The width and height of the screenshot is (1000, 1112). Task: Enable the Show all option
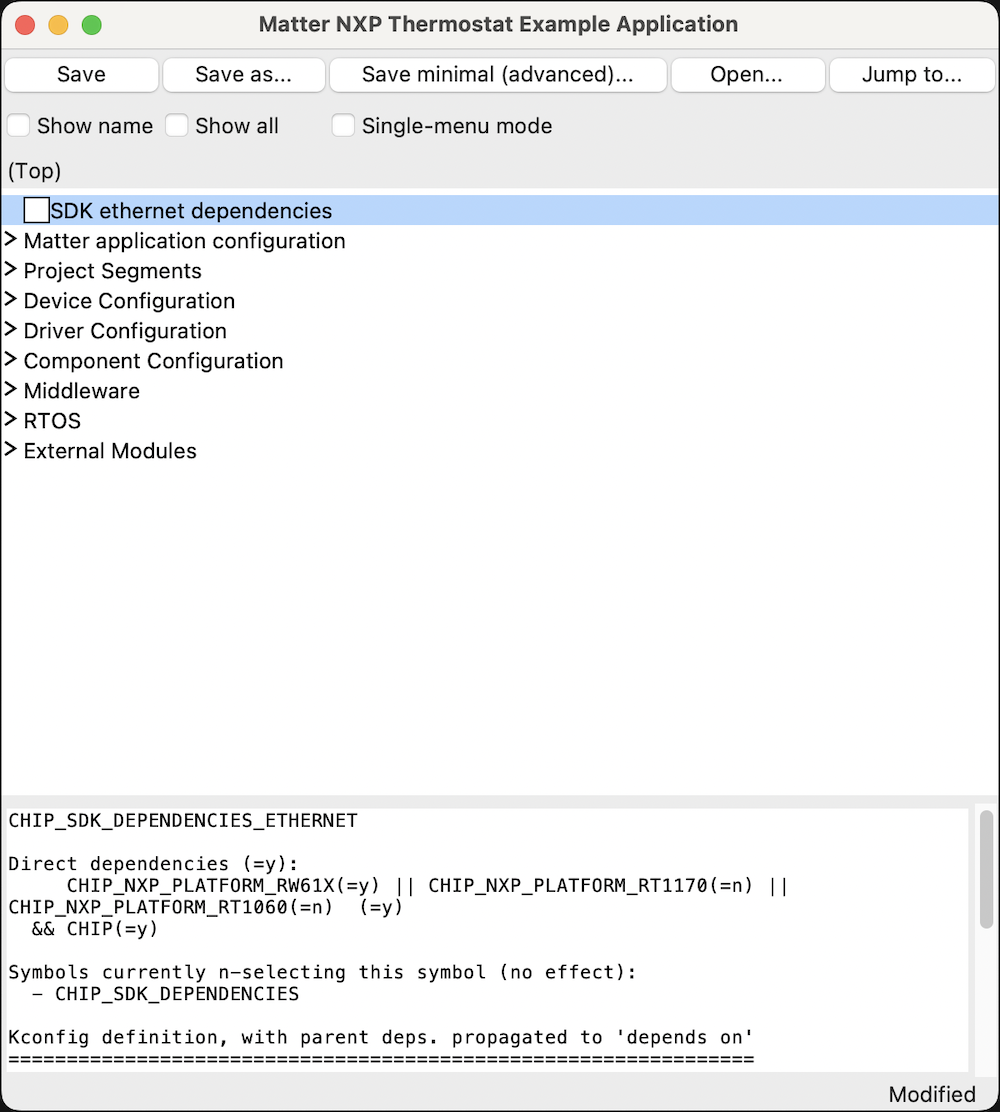(x=176, y=126)
